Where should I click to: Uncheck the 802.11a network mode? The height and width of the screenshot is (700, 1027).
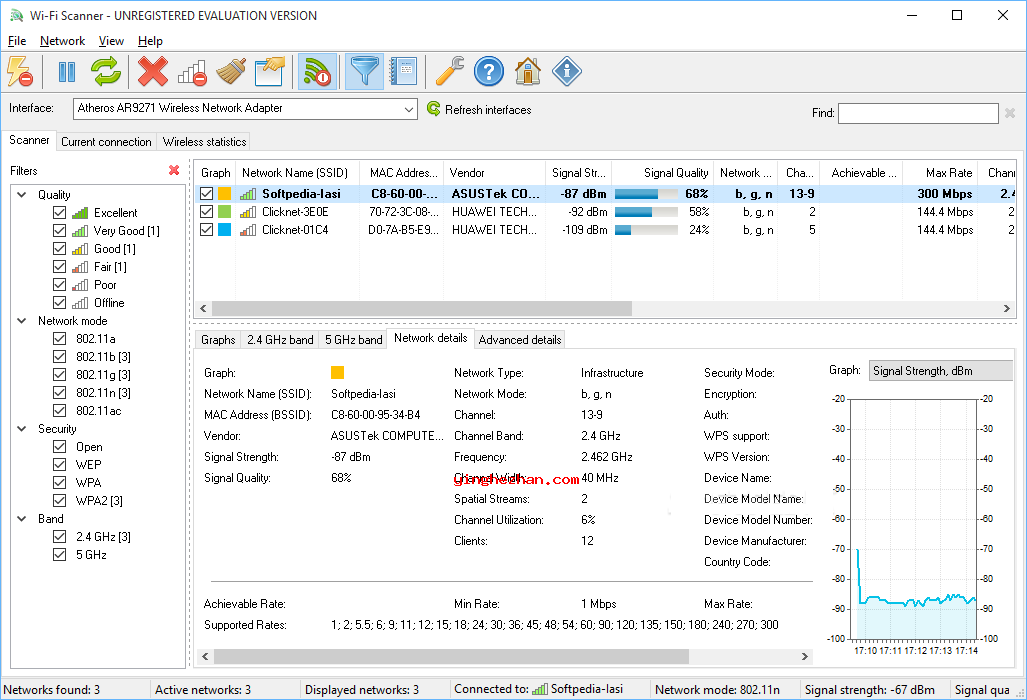[x=60, y=339]
